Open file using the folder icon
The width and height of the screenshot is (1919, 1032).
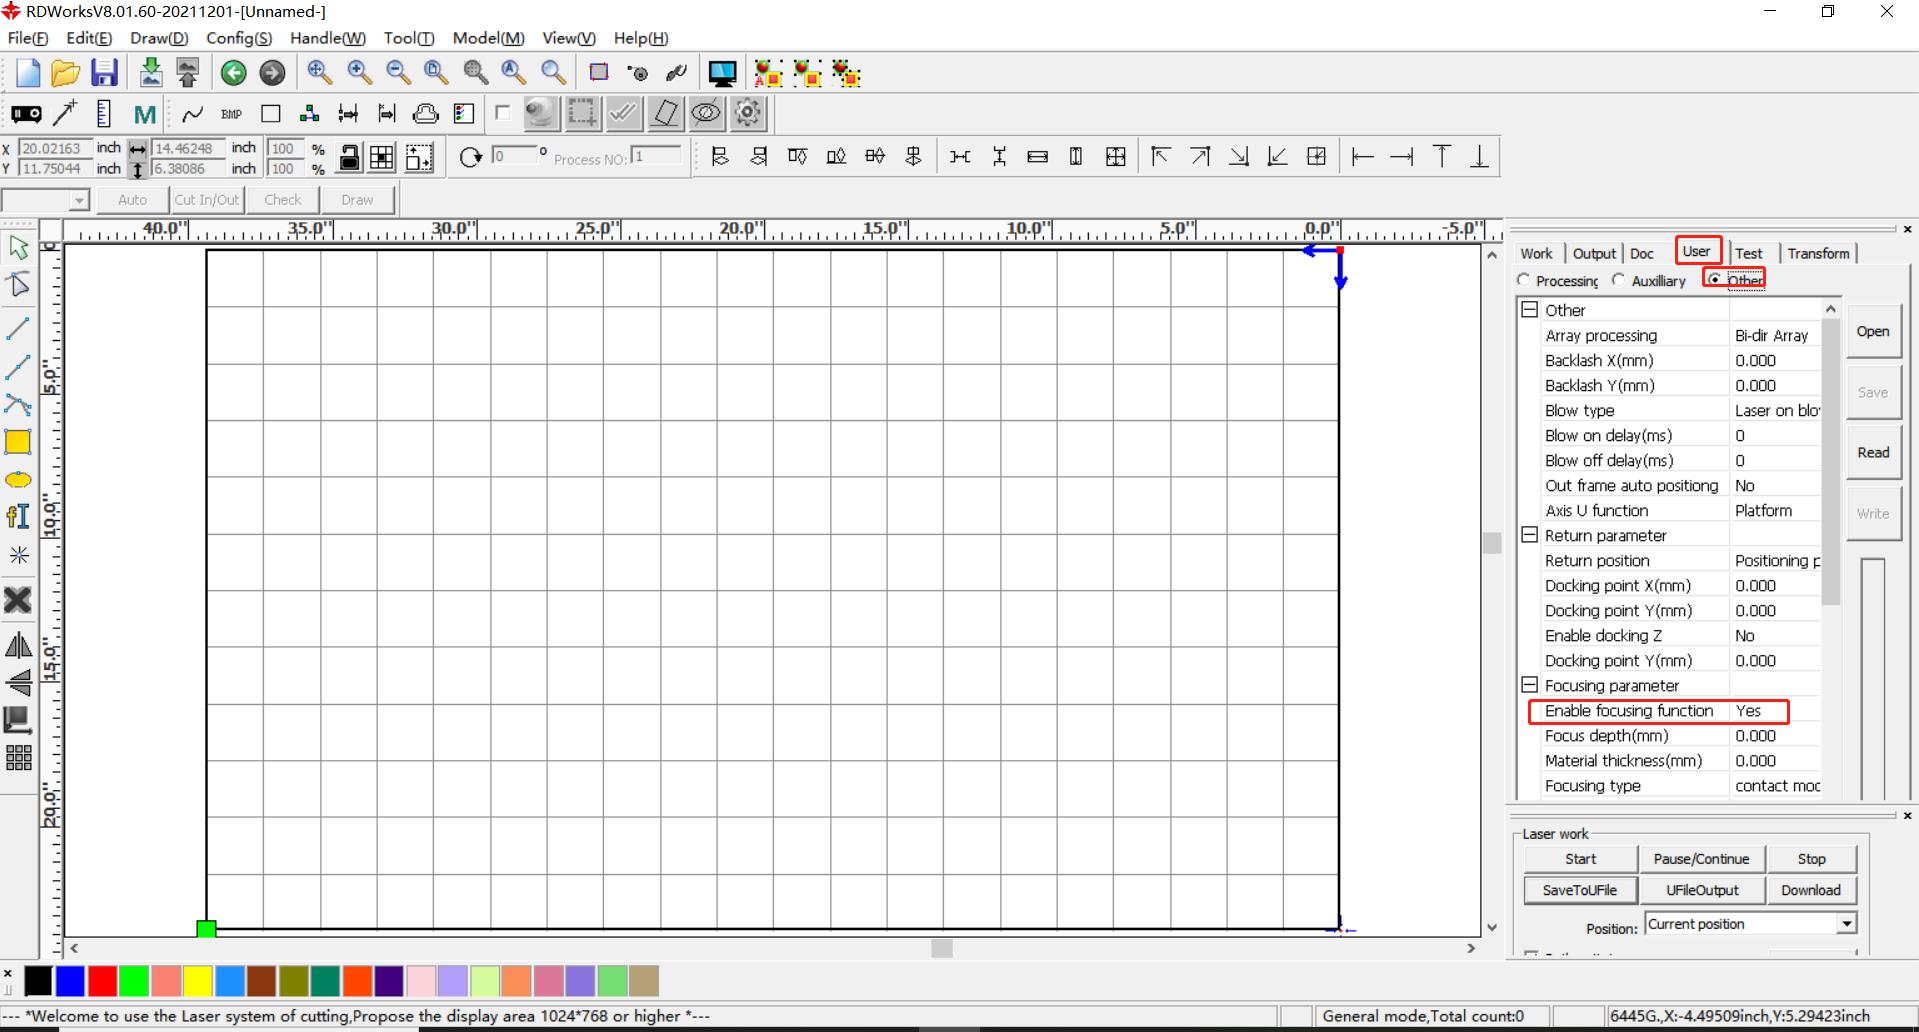tap(65, 73)
